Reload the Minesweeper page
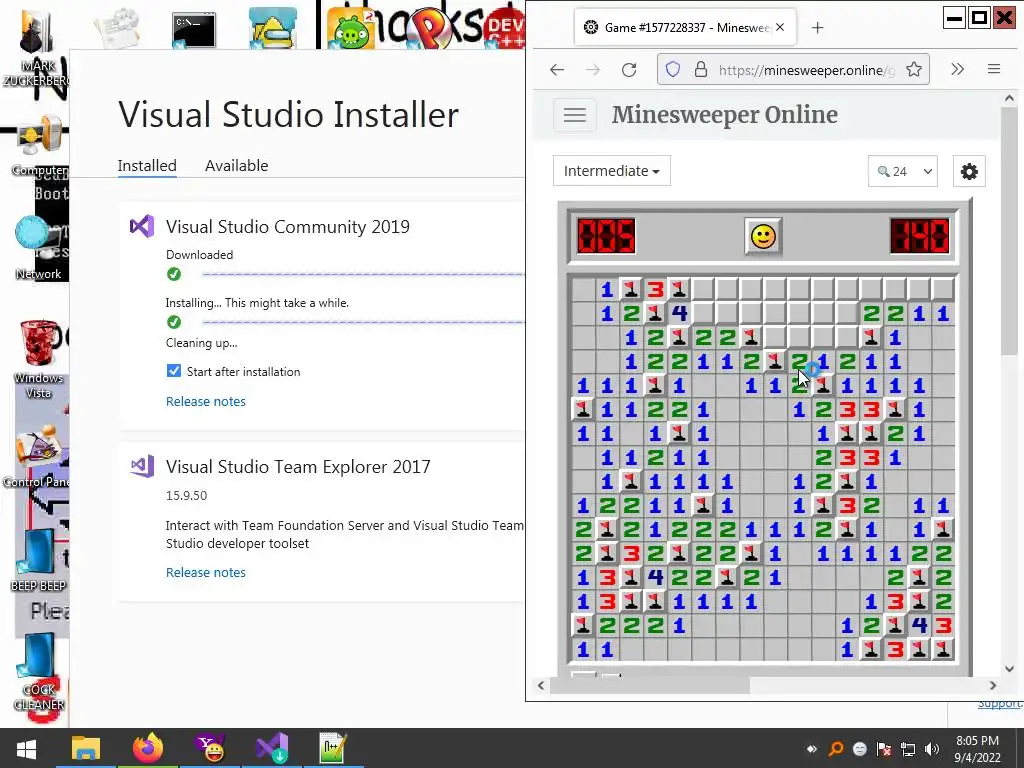 [629, 70]
